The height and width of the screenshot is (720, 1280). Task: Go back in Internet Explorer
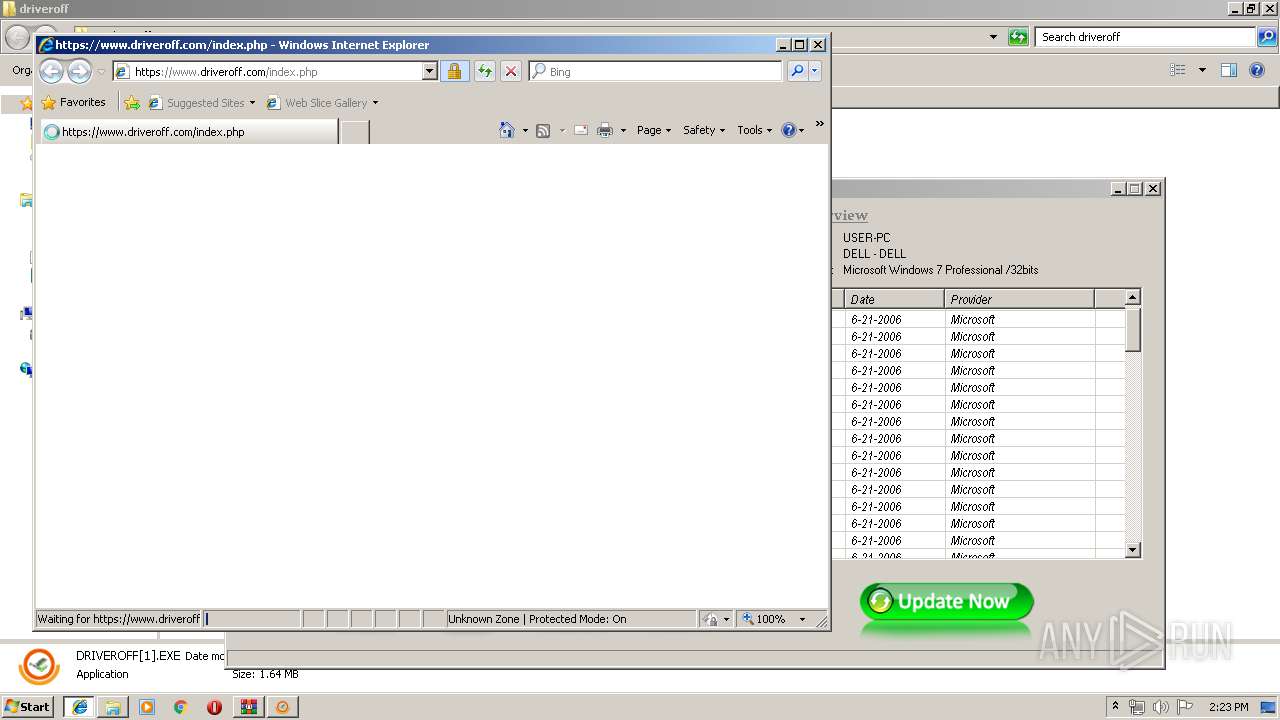click(51, 71)
